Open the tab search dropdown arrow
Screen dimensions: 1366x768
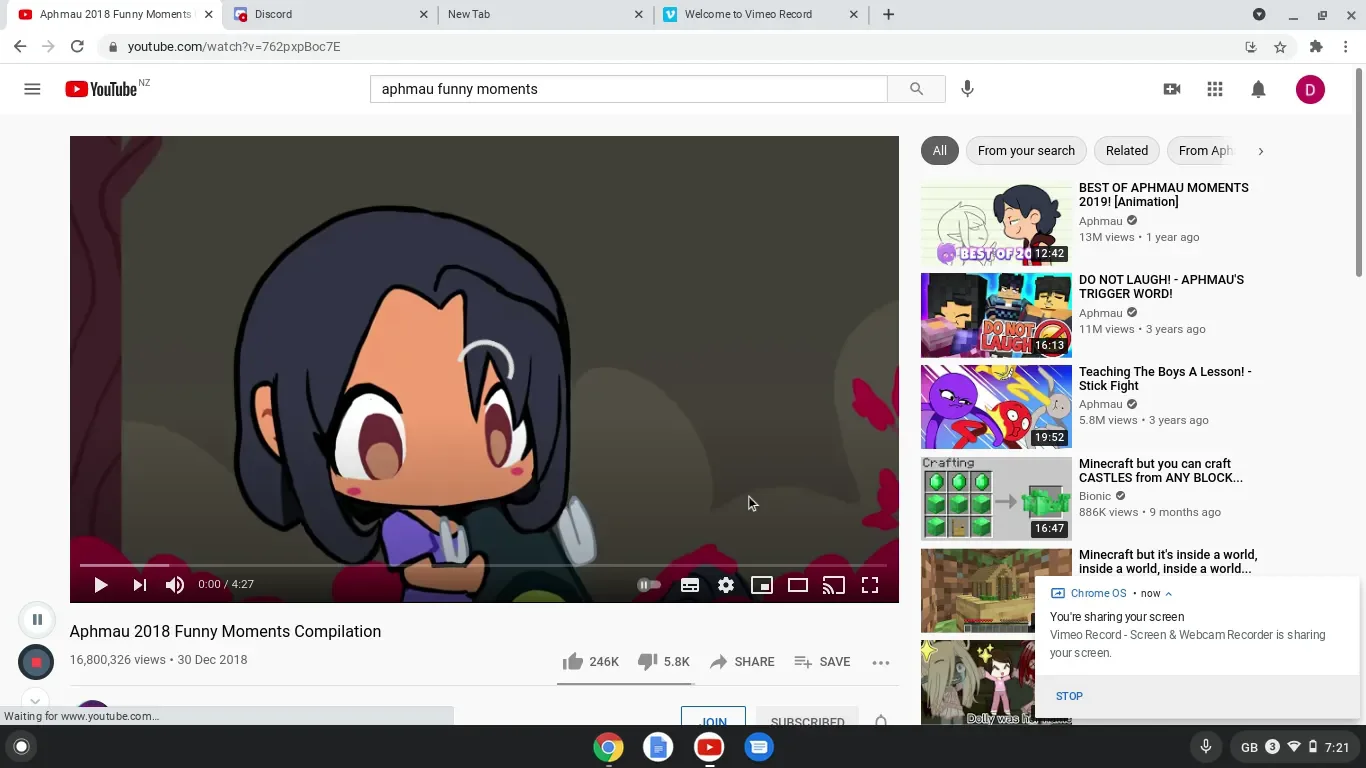(1259, 14)
